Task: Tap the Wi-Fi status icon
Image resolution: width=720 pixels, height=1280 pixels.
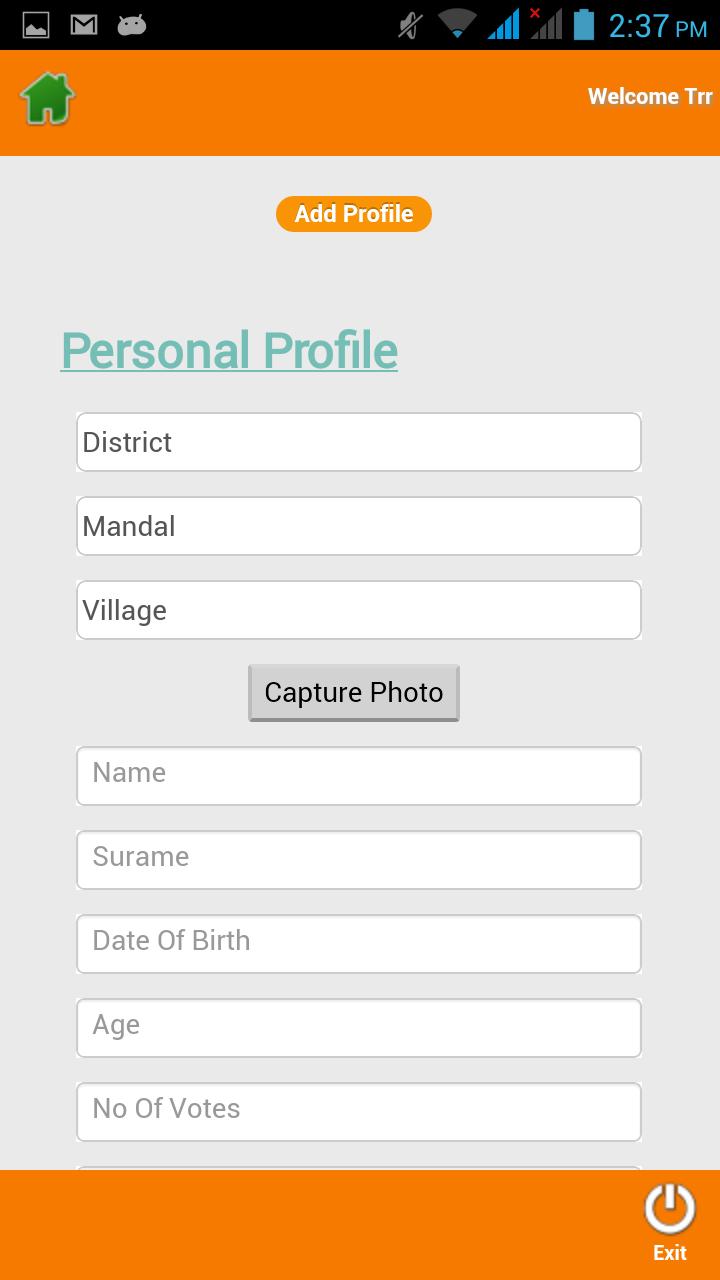Action: pos(457,24)
